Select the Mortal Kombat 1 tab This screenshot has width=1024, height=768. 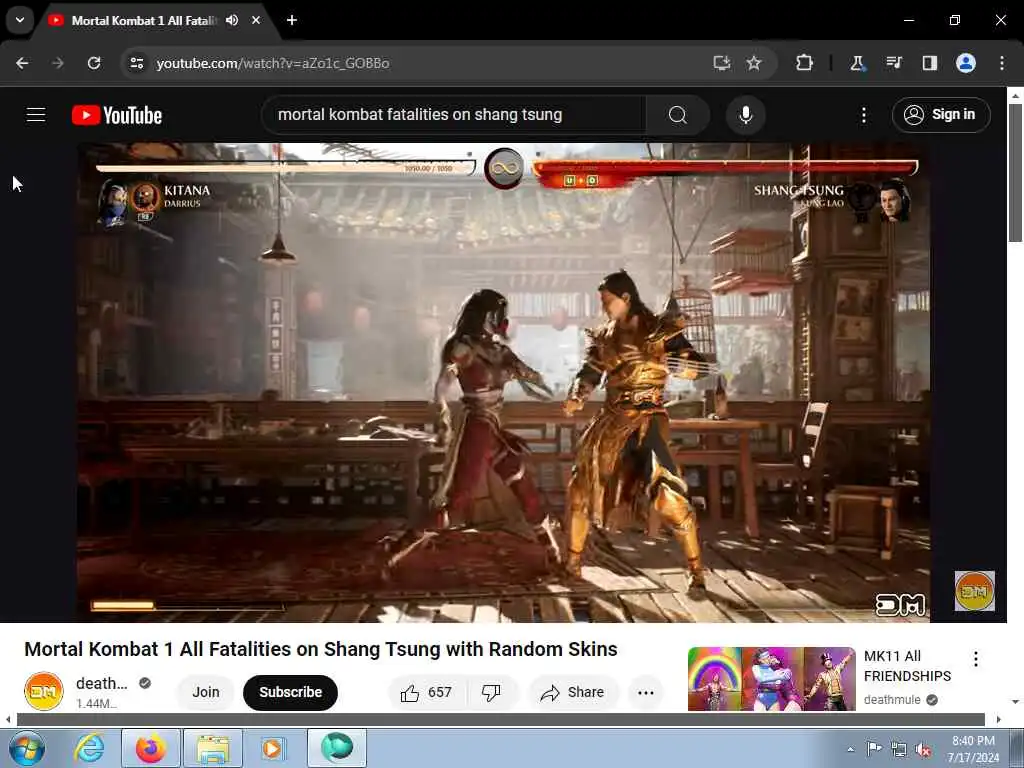143,21
